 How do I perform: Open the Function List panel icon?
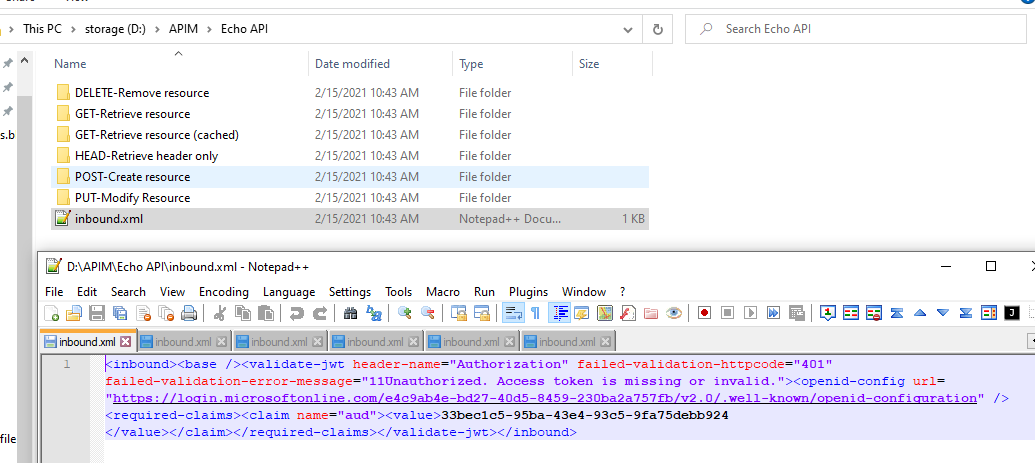click(628, 313)
